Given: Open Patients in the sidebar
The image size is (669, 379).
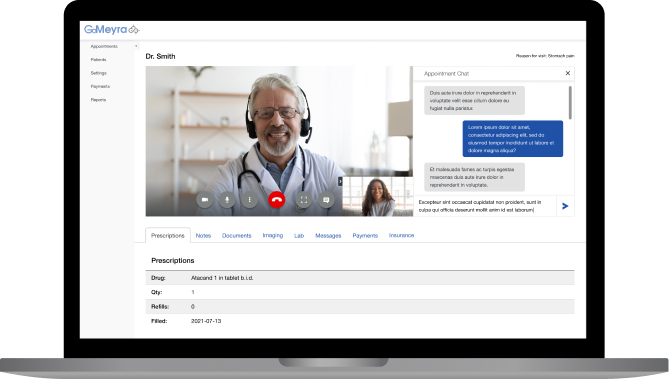Looking at the screenshot, I should (99, 60).
